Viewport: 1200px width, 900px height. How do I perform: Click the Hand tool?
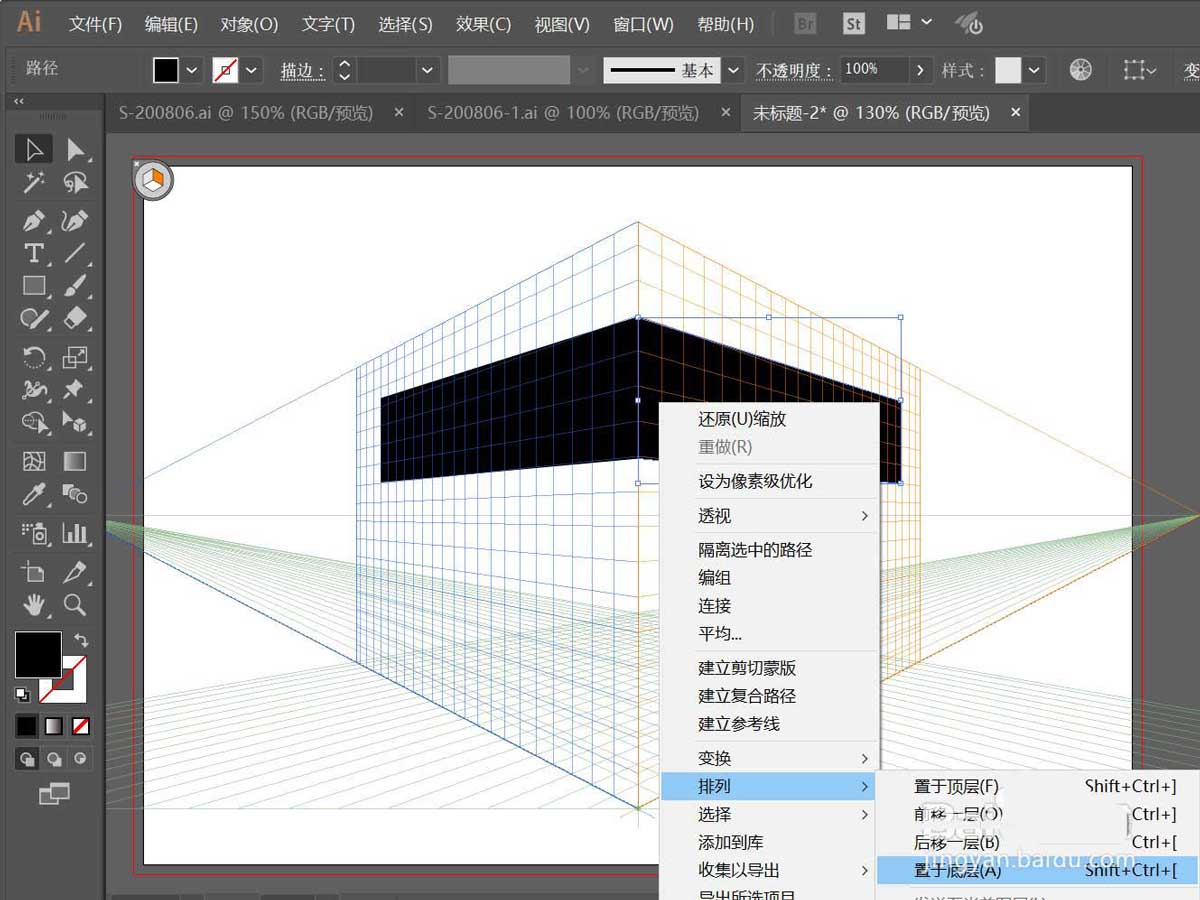click(x=34, y=605)
